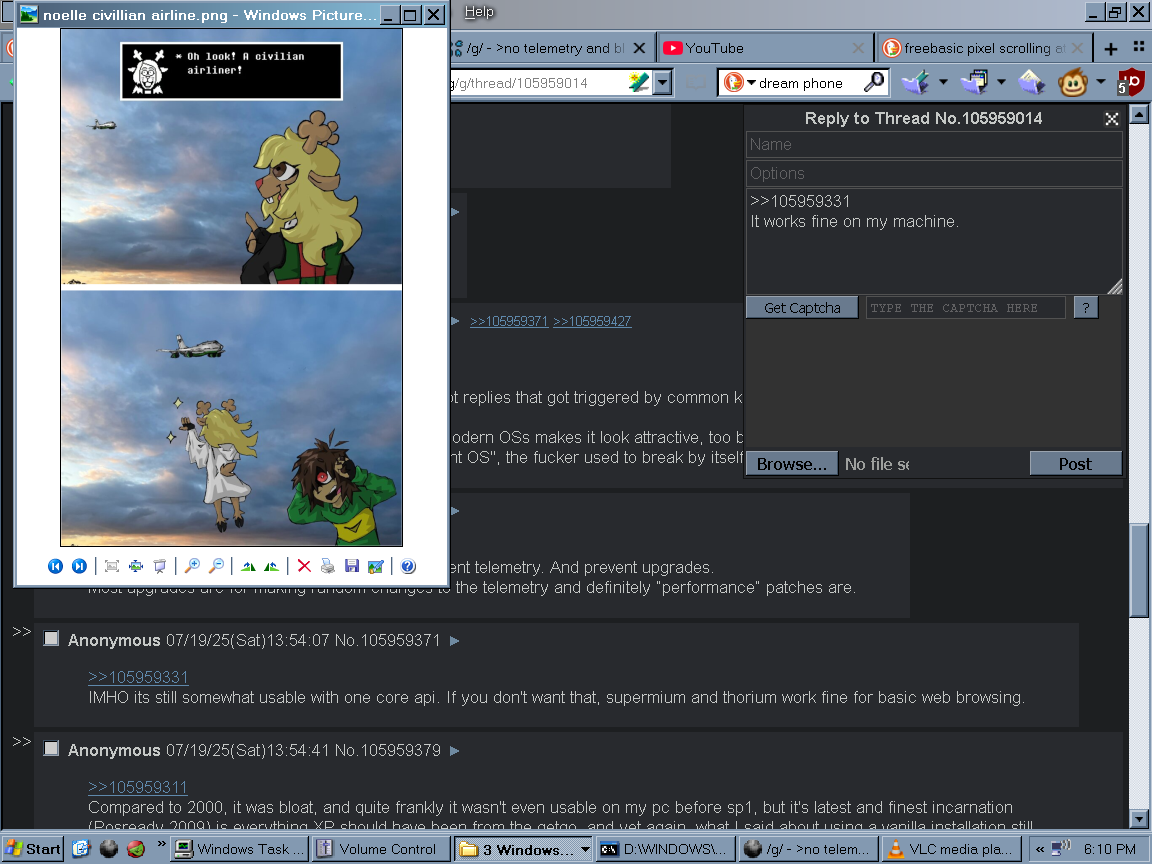1152x864 pixels.
Task: Open the Start menu
Action: click(x=32, y=849)
